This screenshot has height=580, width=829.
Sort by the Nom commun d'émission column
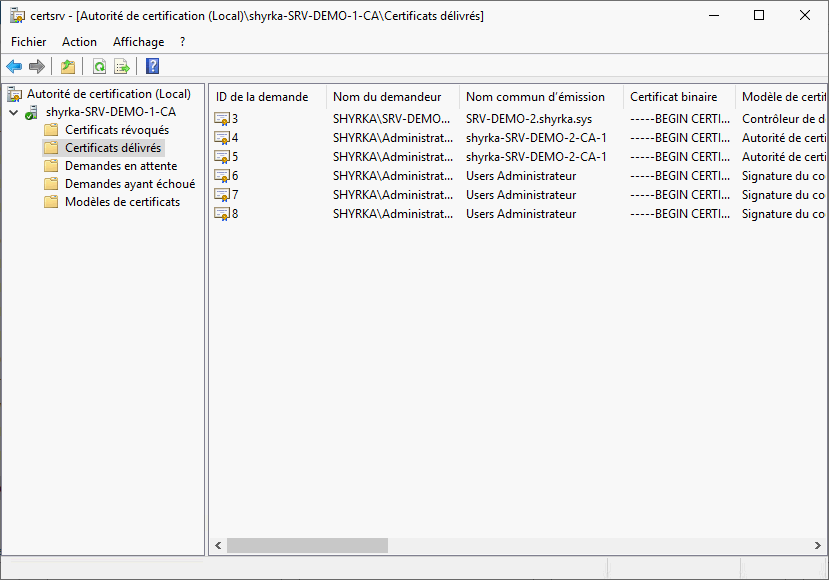point(535,97)
